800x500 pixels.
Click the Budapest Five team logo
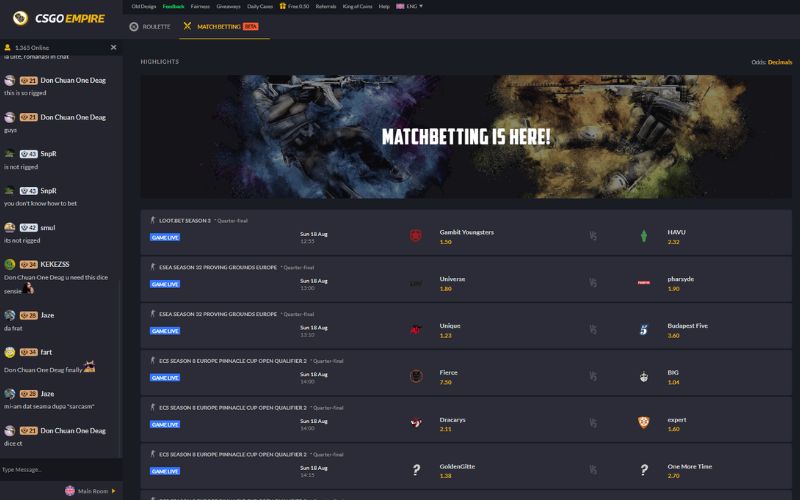pos(644,330)
